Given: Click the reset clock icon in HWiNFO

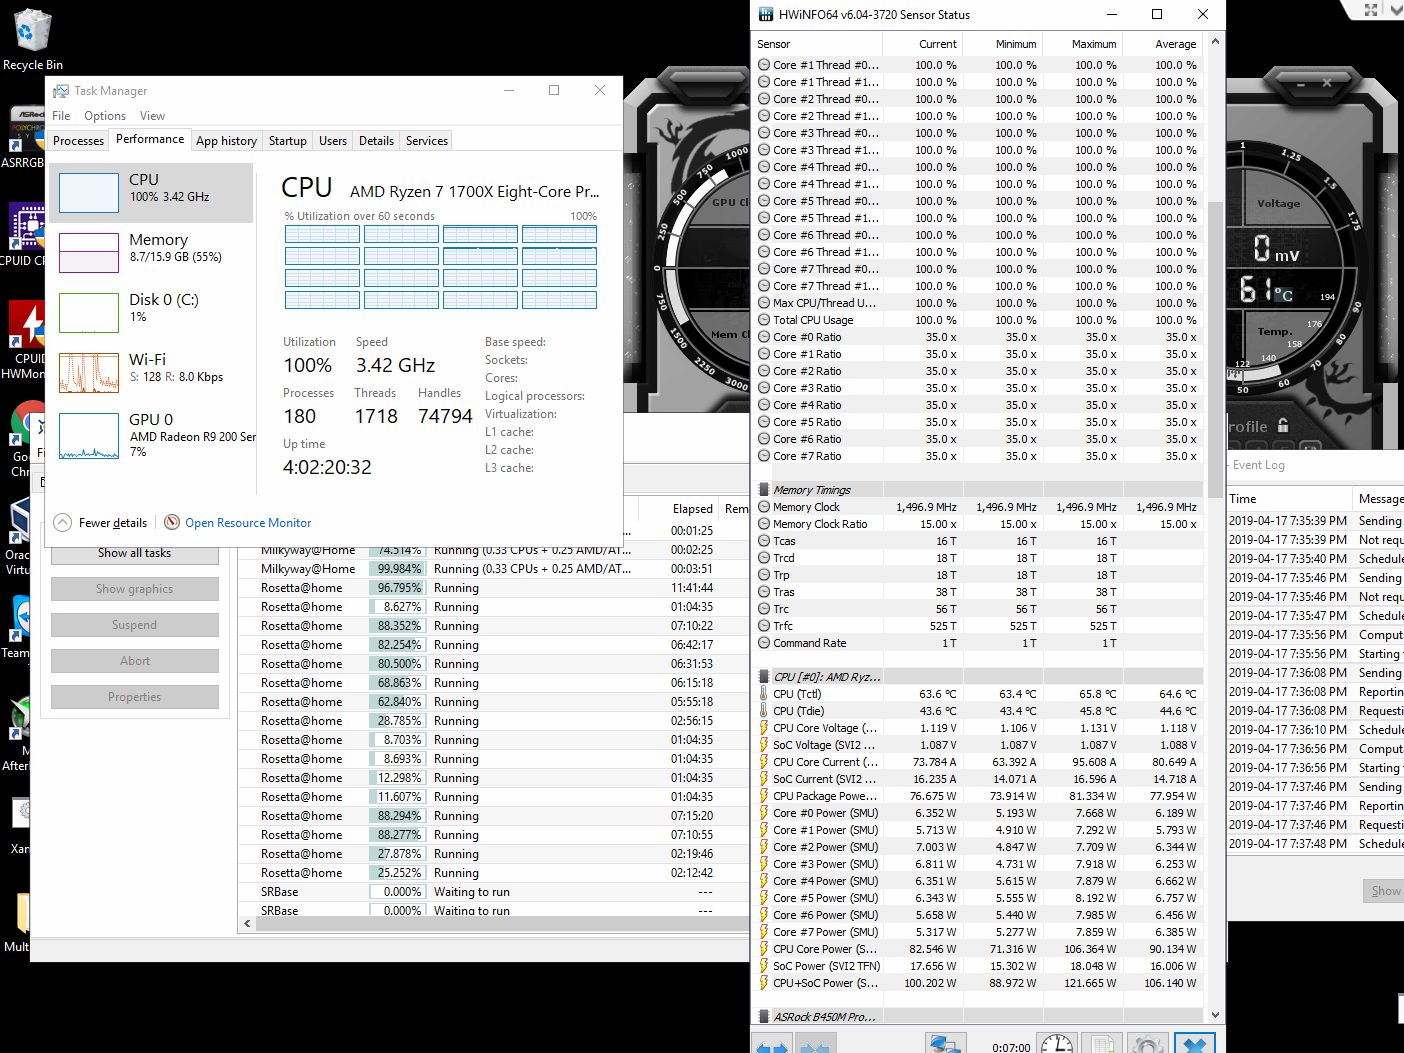Looking at the screenshot, I should click(1056, 1044).
